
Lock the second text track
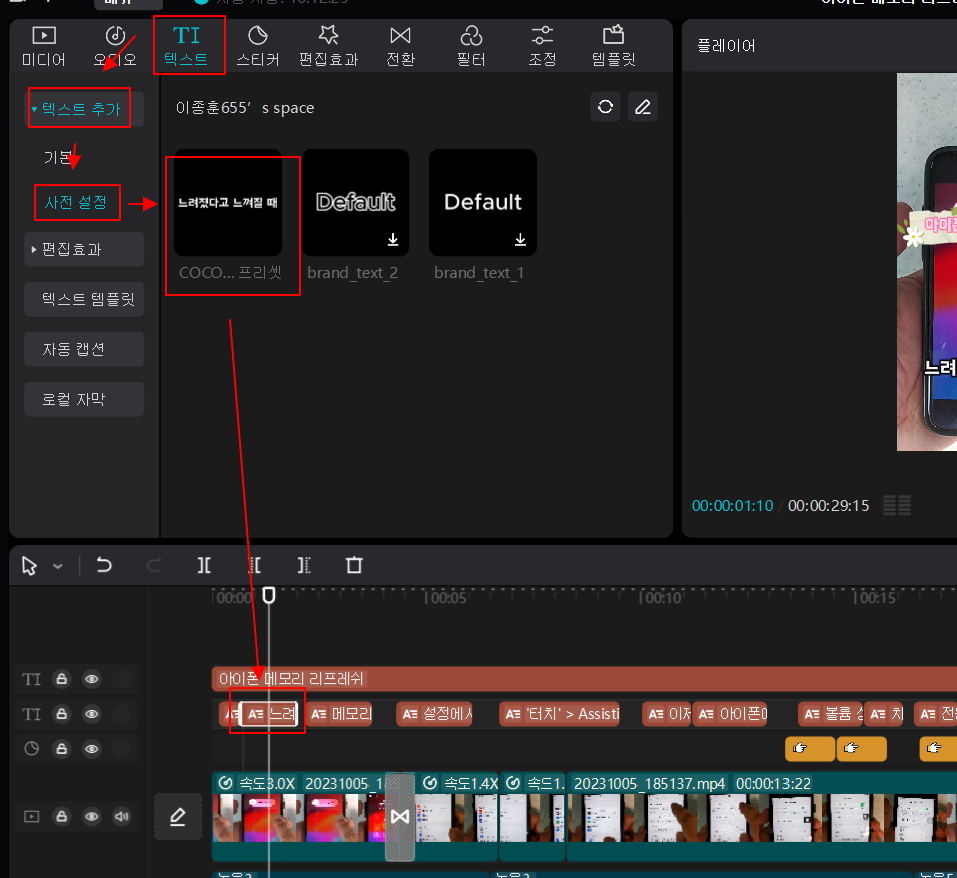pos(62,713)
